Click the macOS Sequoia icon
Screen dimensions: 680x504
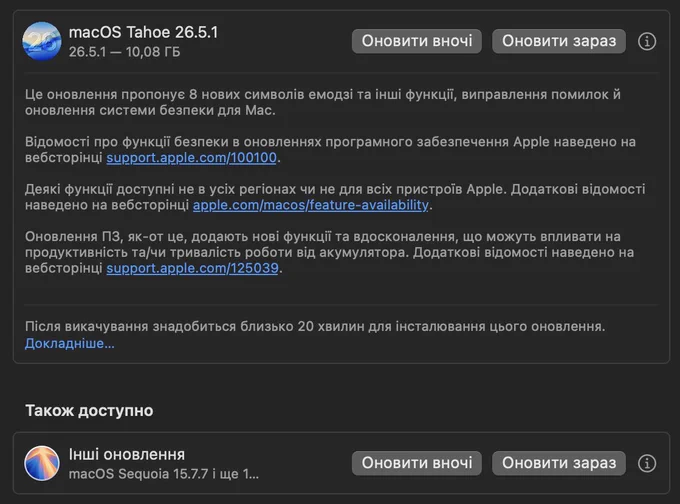(x=42, y=463)
